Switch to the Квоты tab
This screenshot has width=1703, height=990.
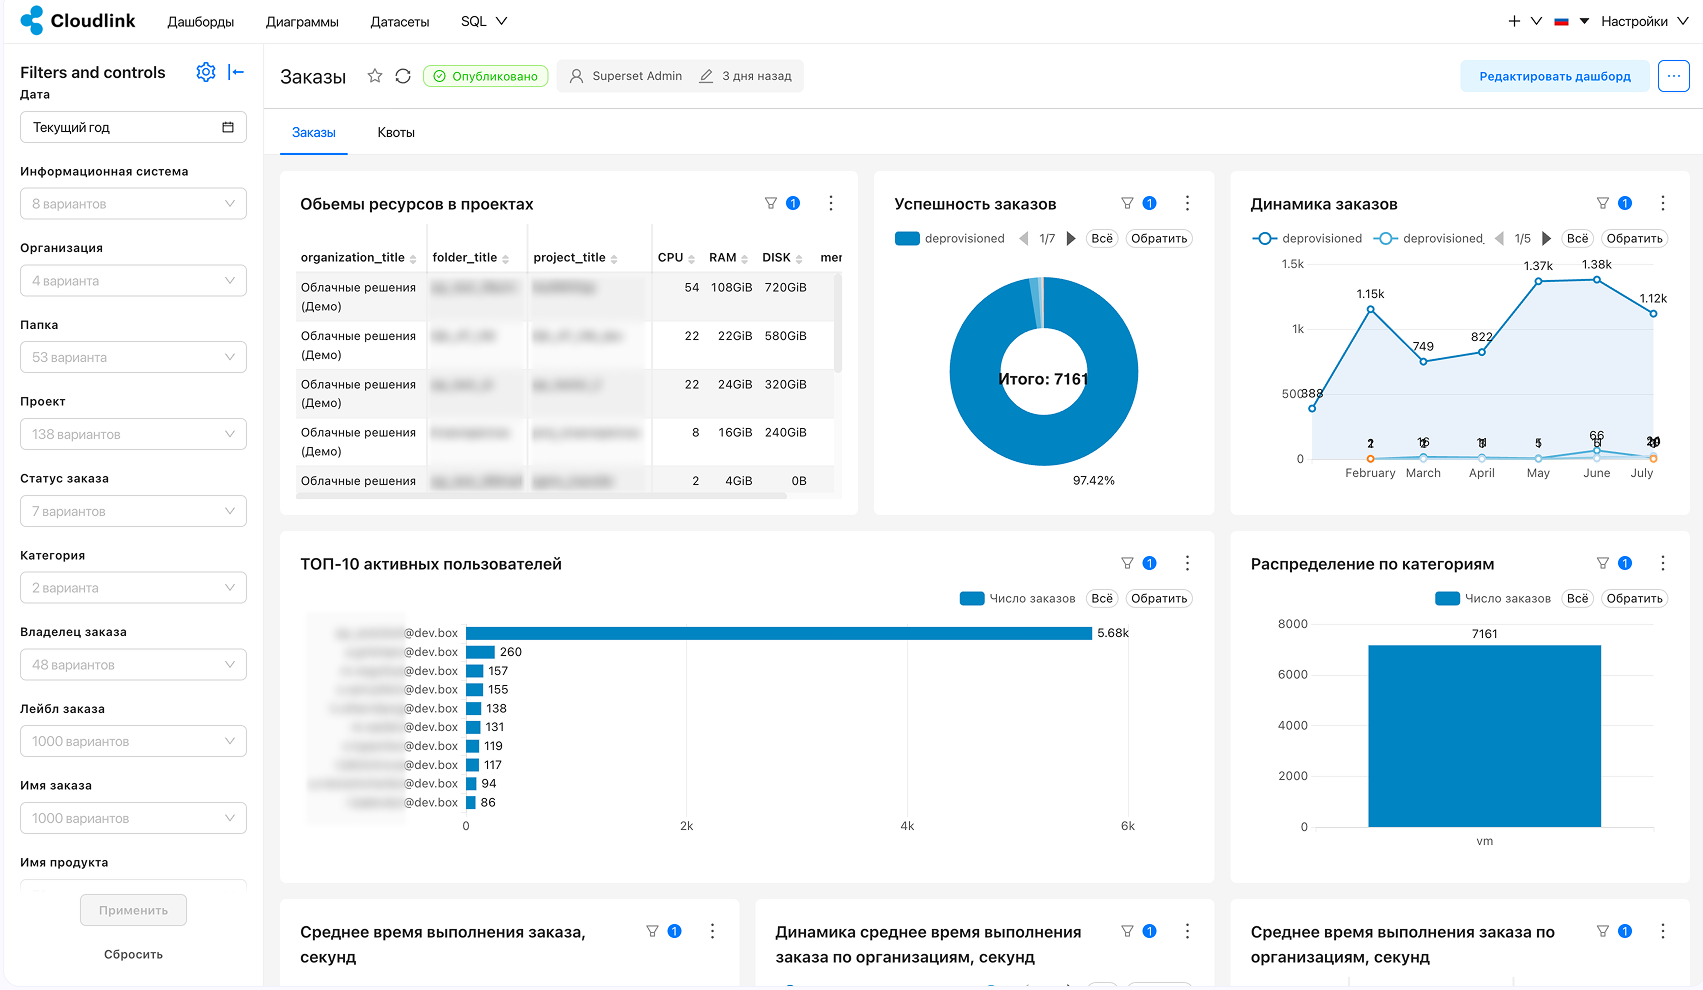point(396,132)
